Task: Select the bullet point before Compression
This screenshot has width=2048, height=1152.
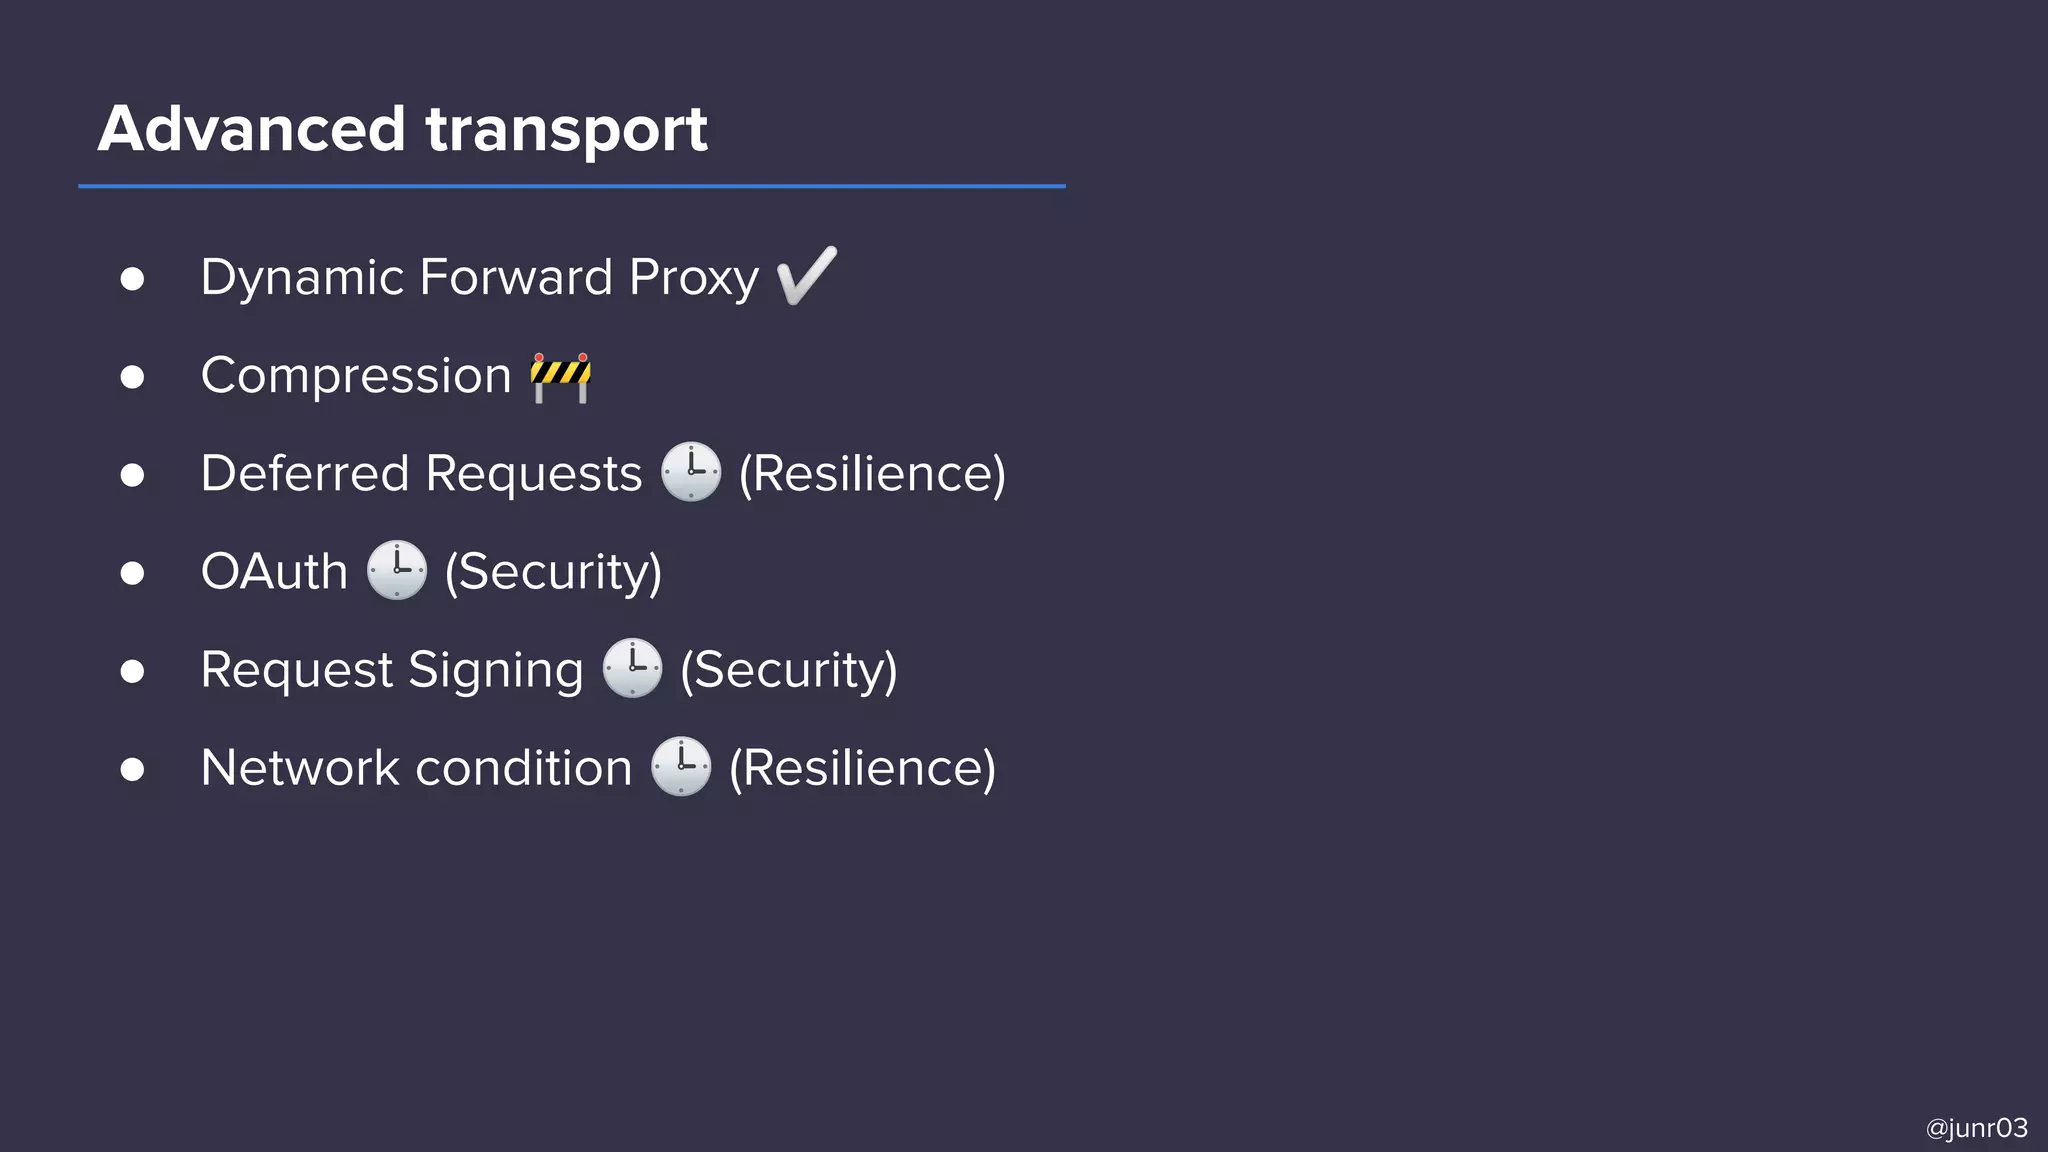Action: (x=132, y=377)
